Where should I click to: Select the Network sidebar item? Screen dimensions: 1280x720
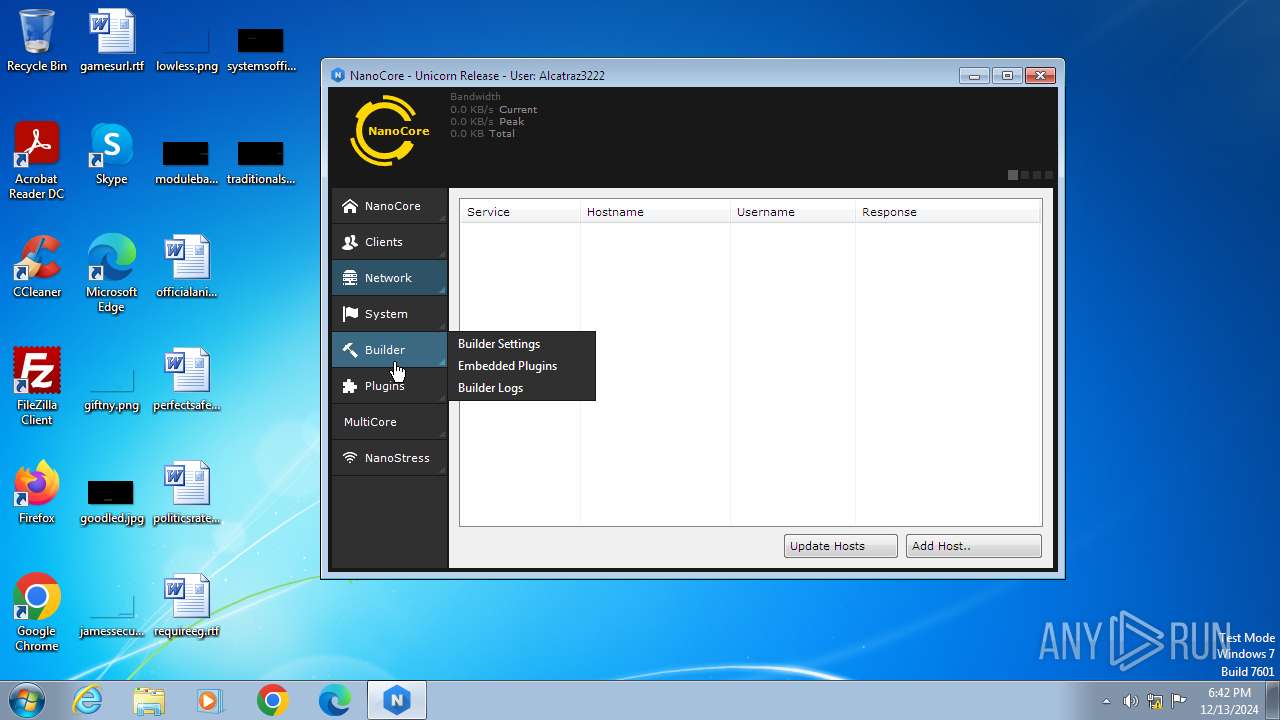pyautogui.click(x=389, y=278)
